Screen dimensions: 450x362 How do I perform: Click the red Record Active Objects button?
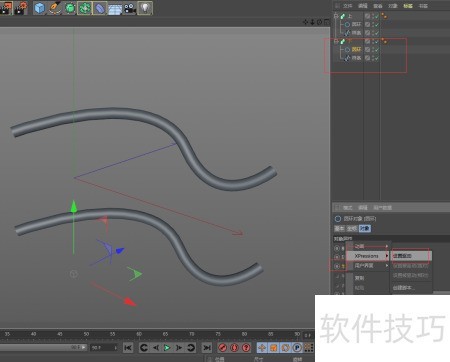point(223,348)
